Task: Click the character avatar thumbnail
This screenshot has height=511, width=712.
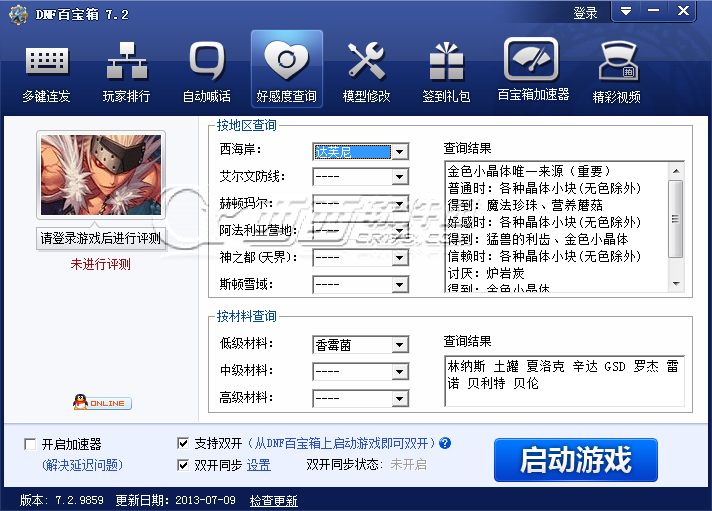Action: [101, 175]
